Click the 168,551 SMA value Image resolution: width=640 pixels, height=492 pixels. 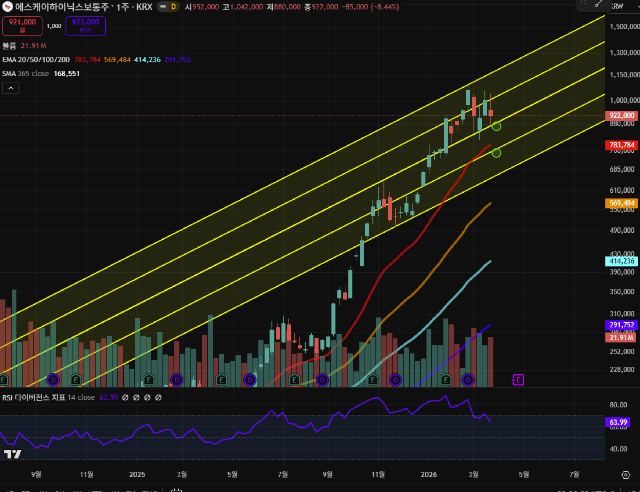[x=67, y=73]
